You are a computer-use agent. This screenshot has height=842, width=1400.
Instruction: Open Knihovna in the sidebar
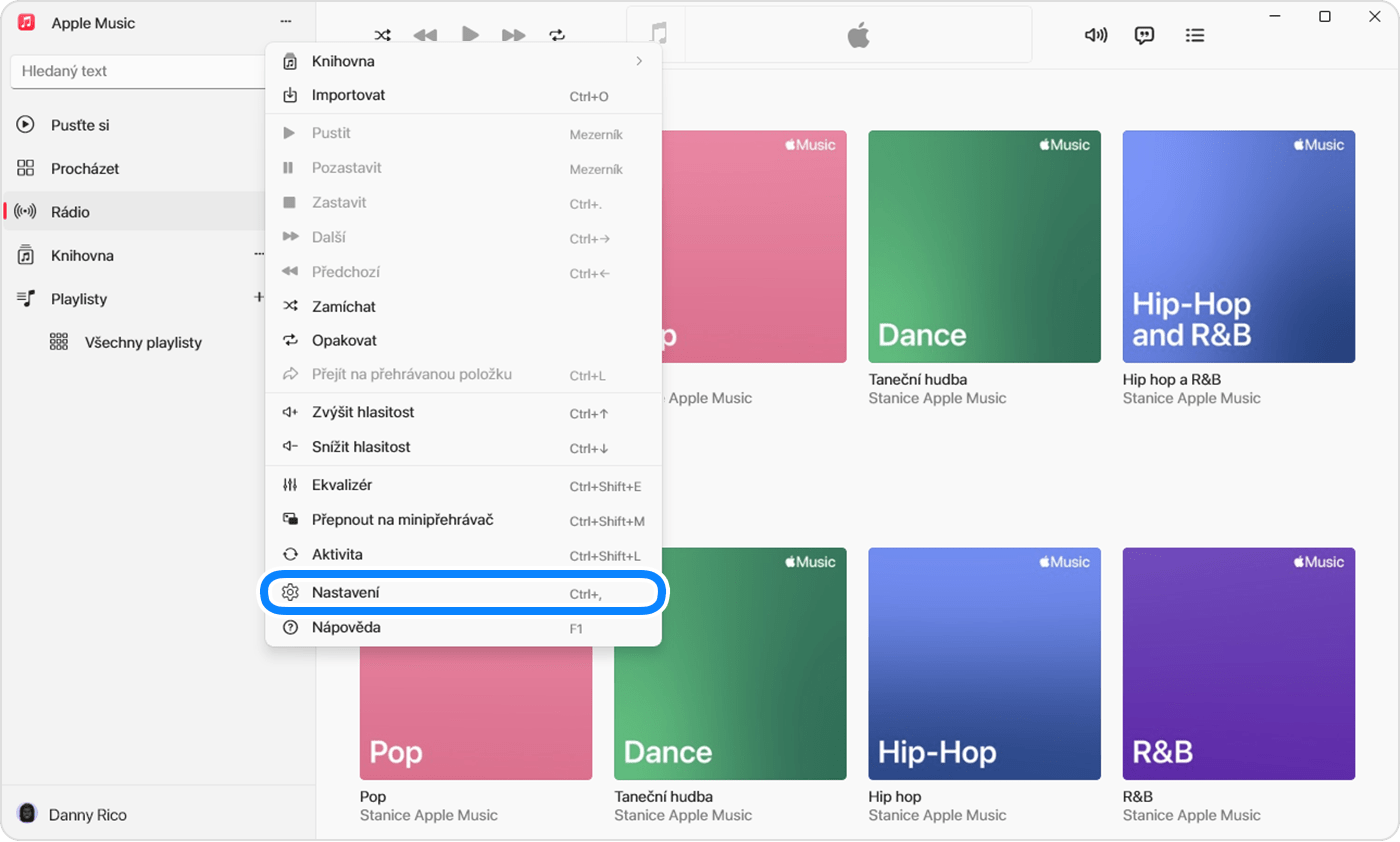(x=134, y=255)
